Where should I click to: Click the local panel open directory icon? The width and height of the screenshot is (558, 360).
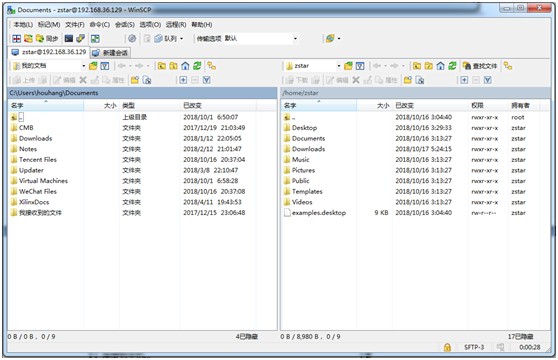93,66
